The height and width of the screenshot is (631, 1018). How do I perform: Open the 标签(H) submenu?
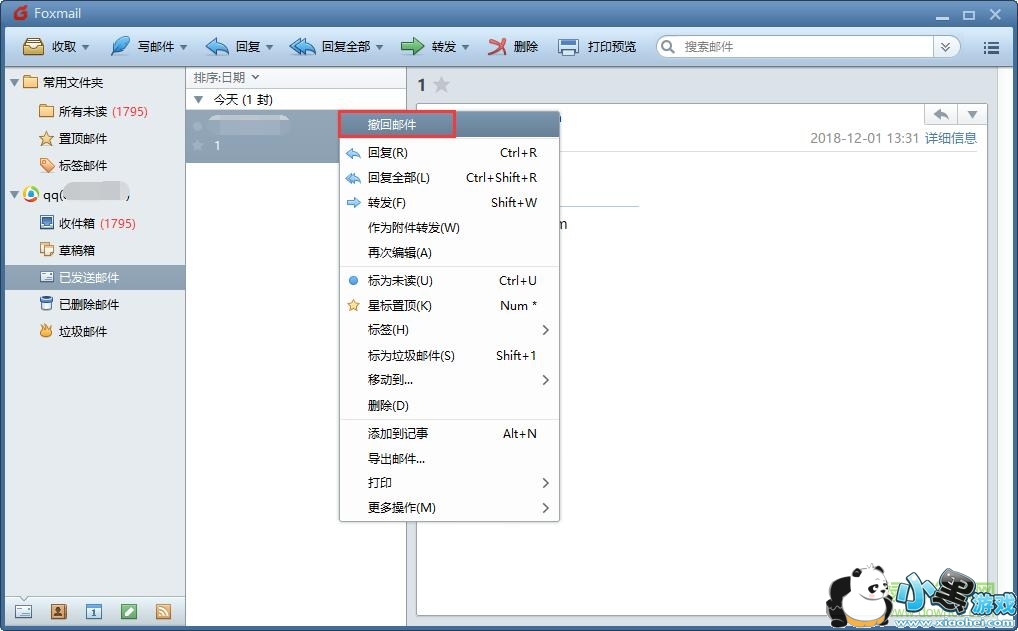449,330
